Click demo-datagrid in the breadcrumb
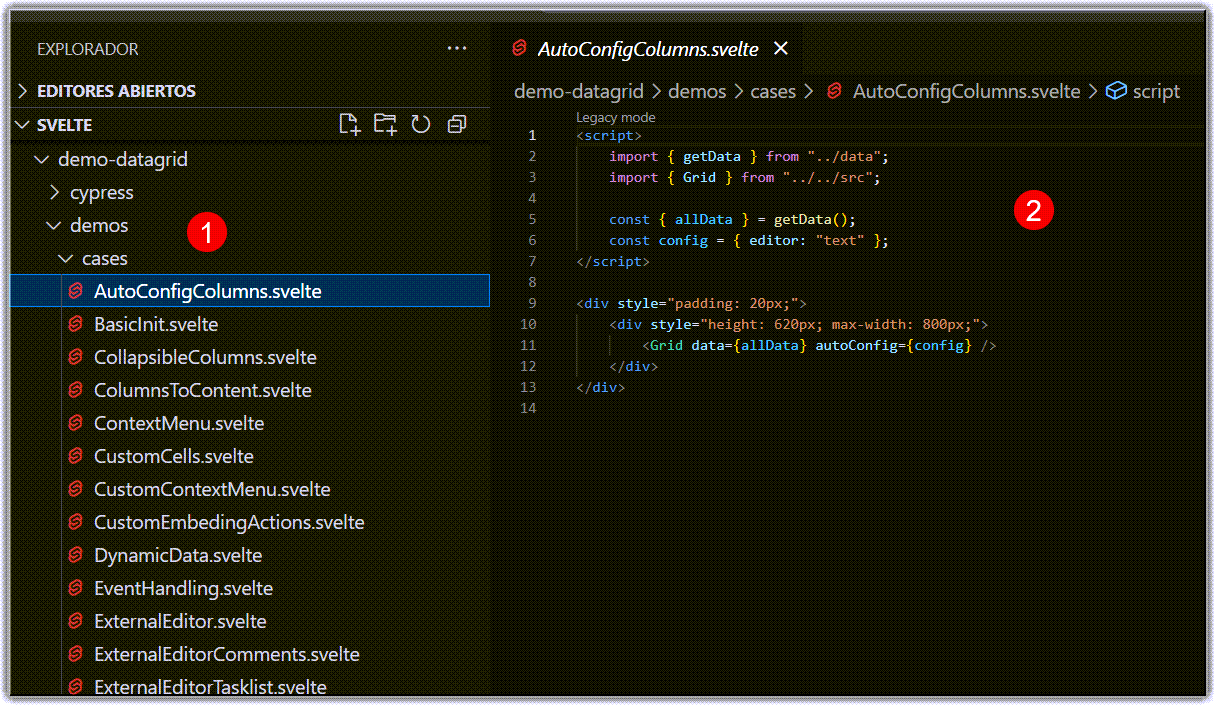The width and height of the screenshot is (1216, 706). [x=579, y=91]
